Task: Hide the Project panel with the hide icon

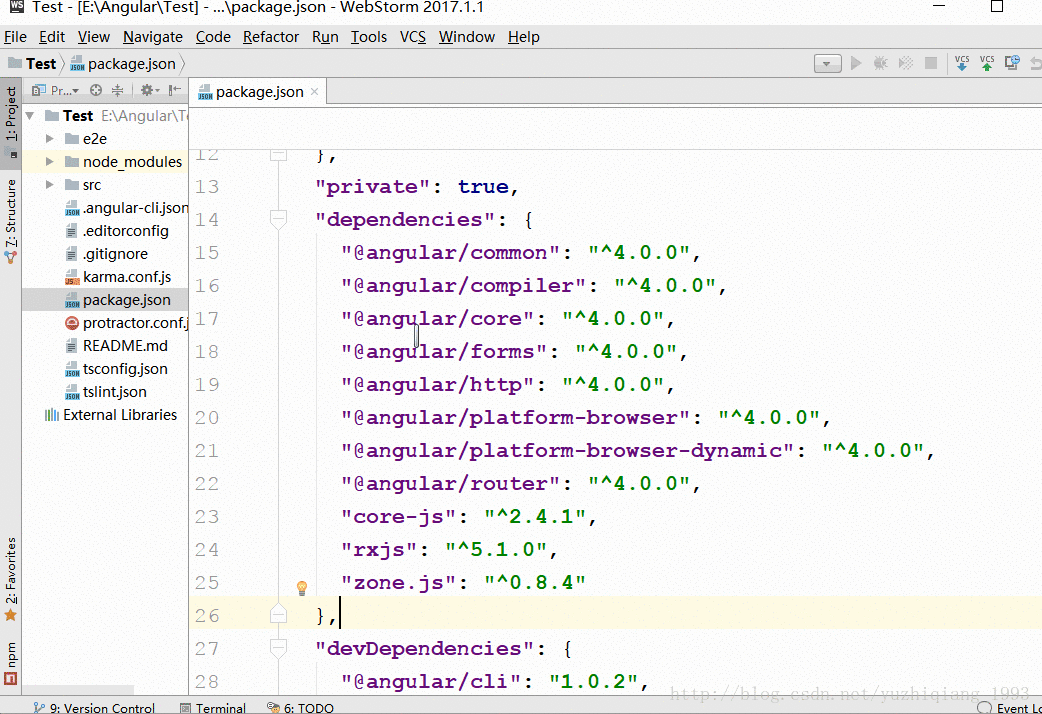Action: point(175,90)
